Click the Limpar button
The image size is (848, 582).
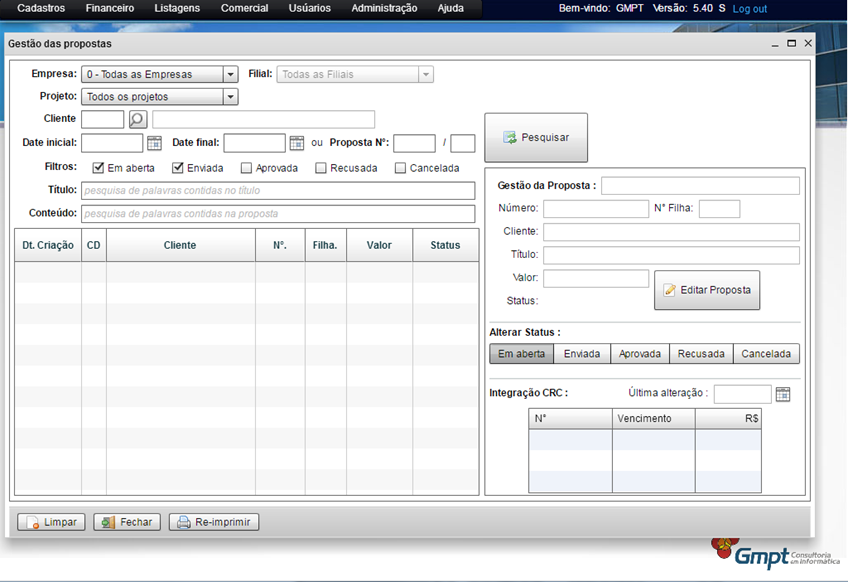[x=51, y=522]
